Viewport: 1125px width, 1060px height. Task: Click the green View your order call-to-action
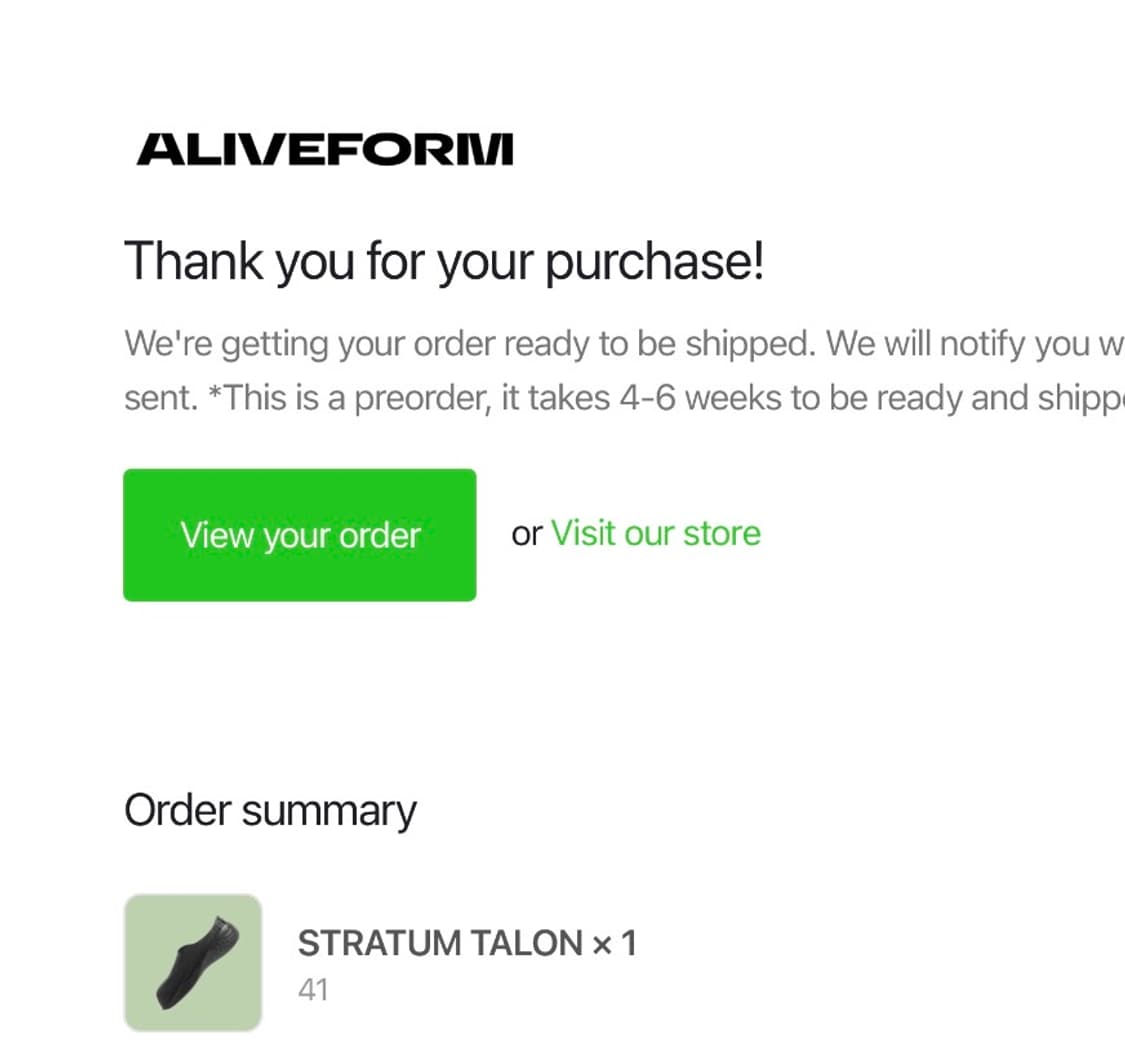click(x=299, y=535)
